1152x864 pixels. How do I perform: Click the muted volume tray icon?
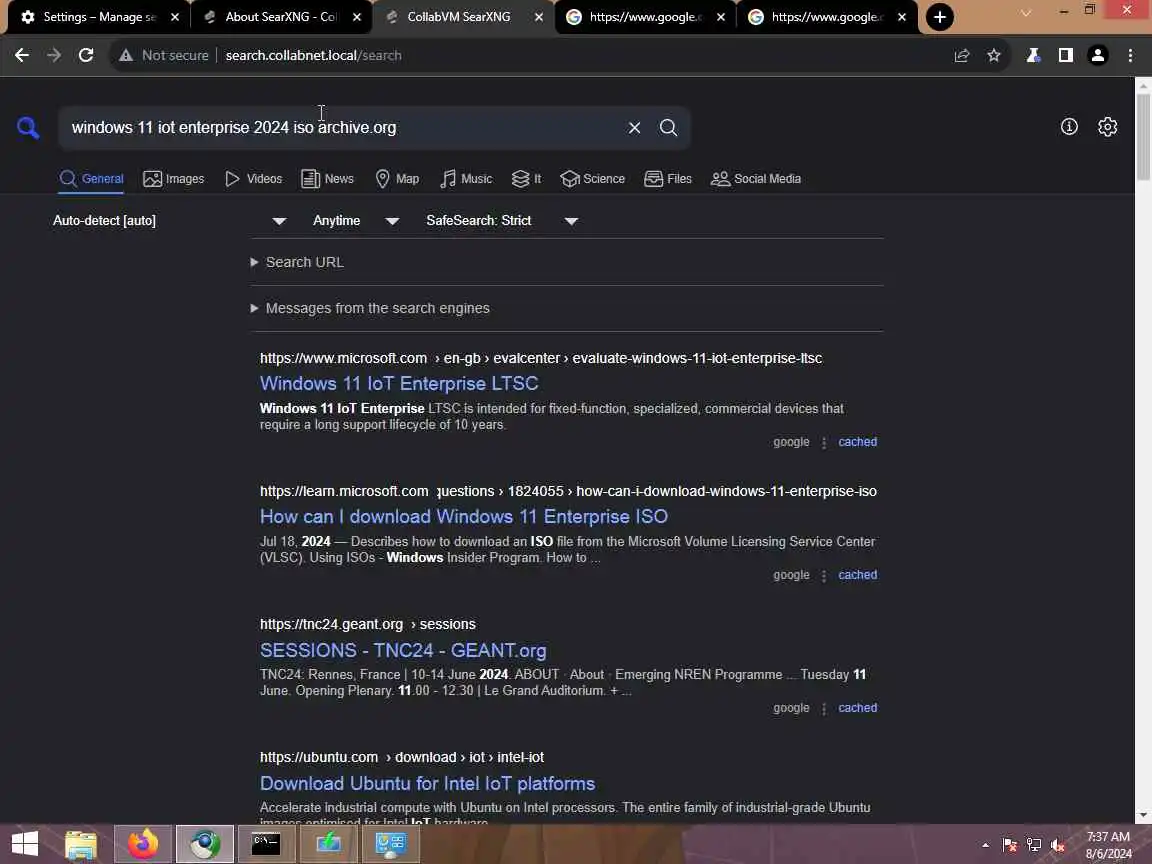point(1057,845)
